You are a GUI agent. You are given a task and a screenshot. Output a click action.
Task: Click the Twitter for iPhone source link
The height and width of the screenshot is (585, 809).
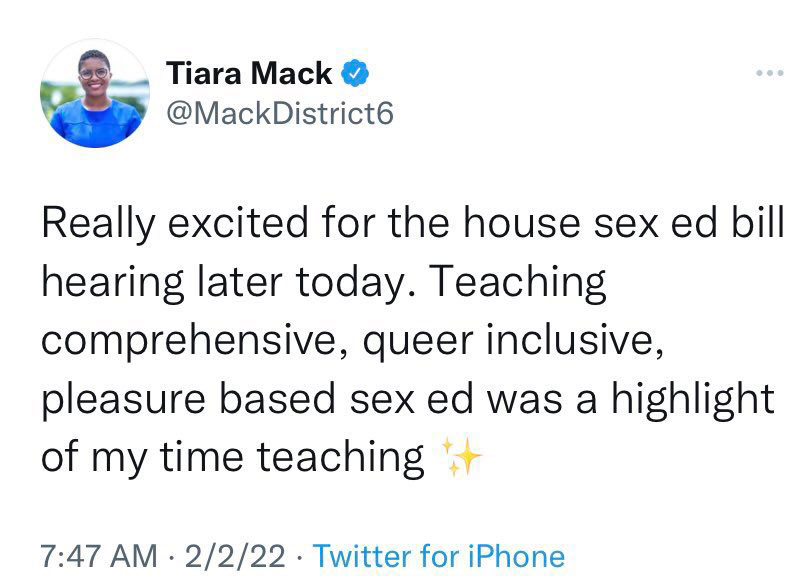(x=439, y=555)
